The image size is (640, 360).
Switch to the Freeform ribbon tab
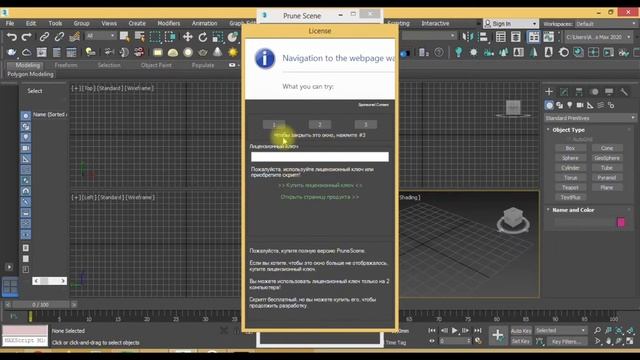66,65
